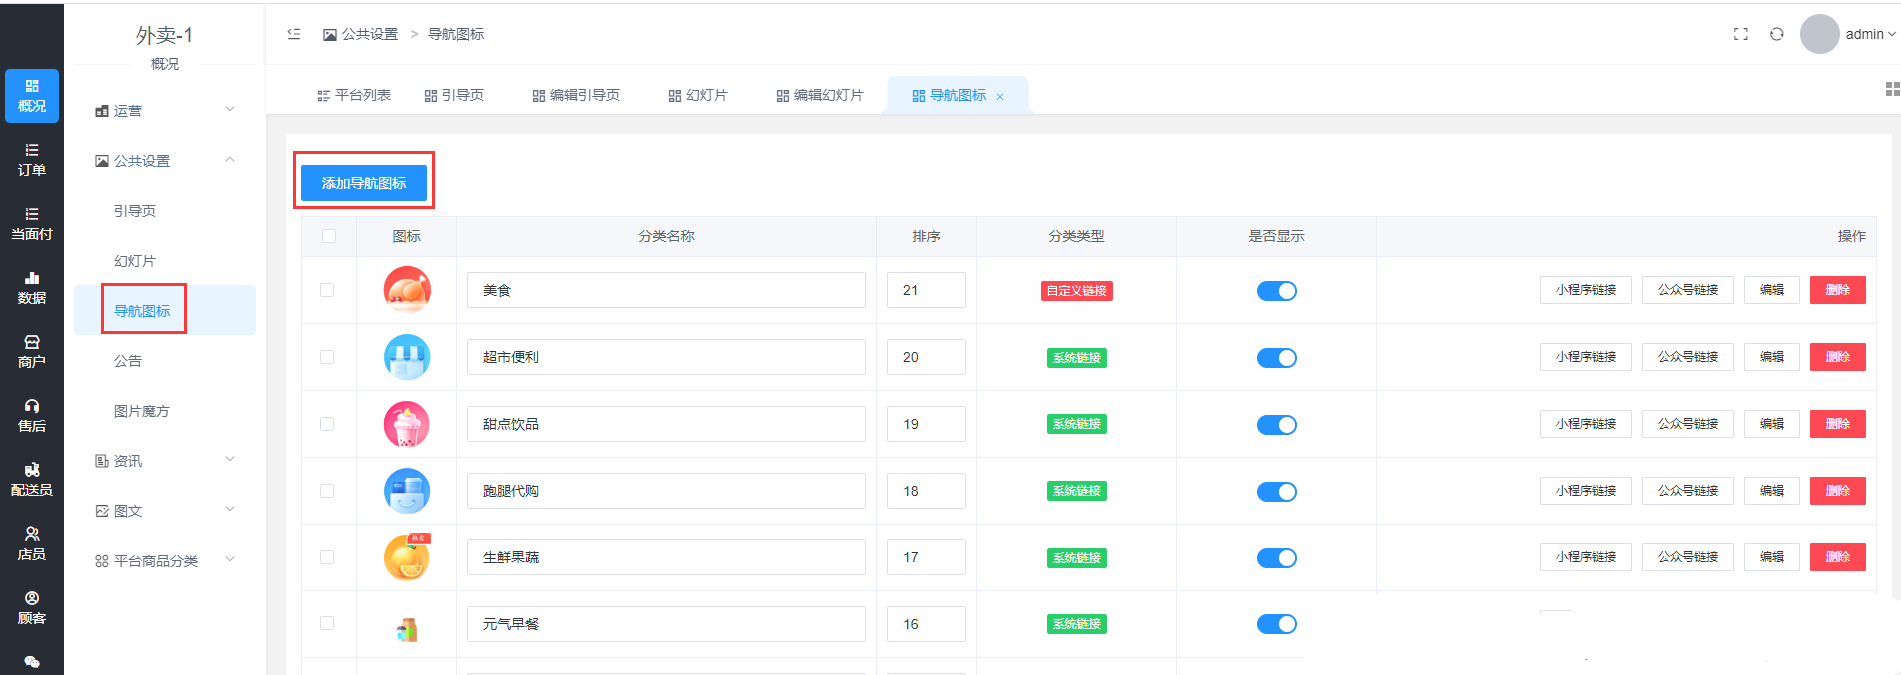Open the 顾客 customers sidebar icon
Viewport: 1901px width, 675px height.
click(x=32, y=608)
